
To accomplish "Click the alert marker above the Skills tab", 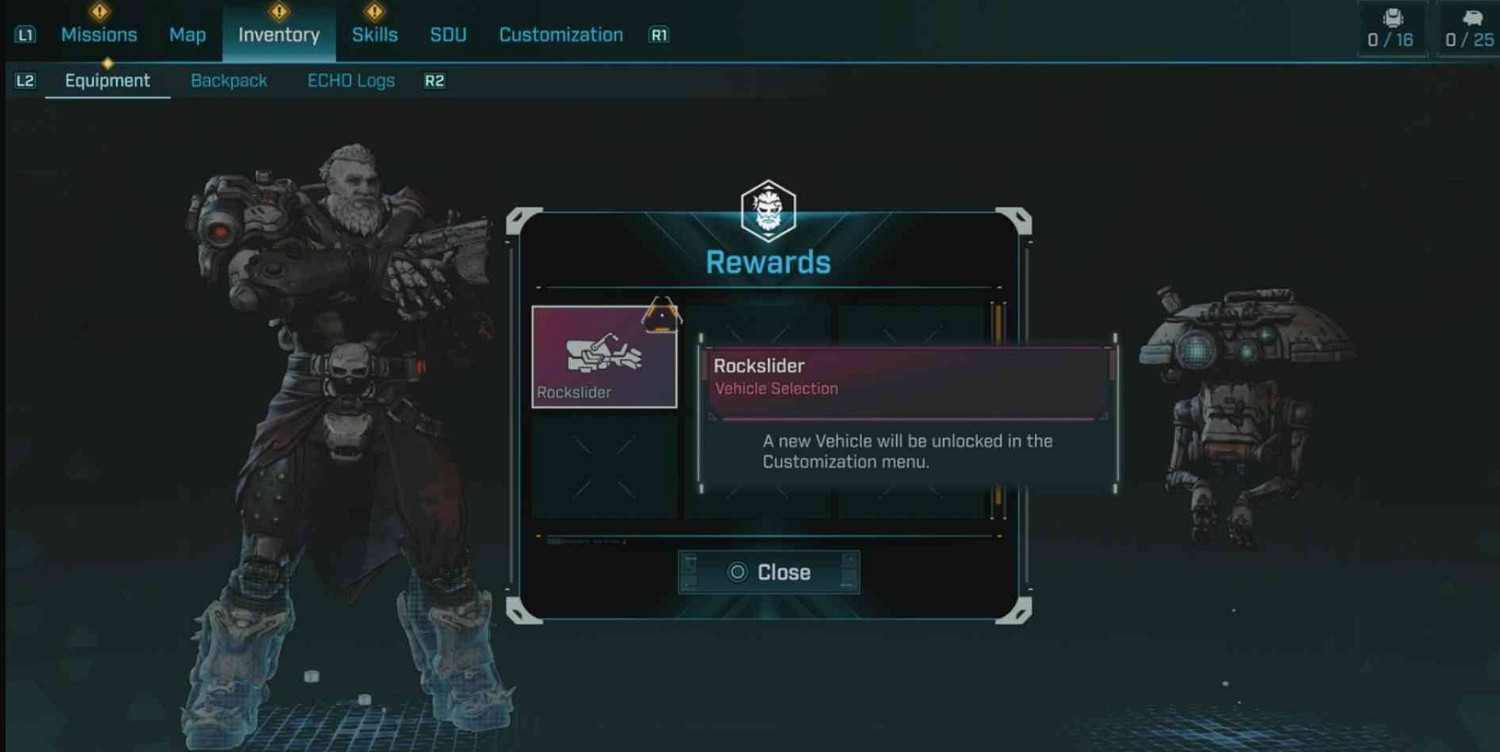I will click(x=375, y=12).
